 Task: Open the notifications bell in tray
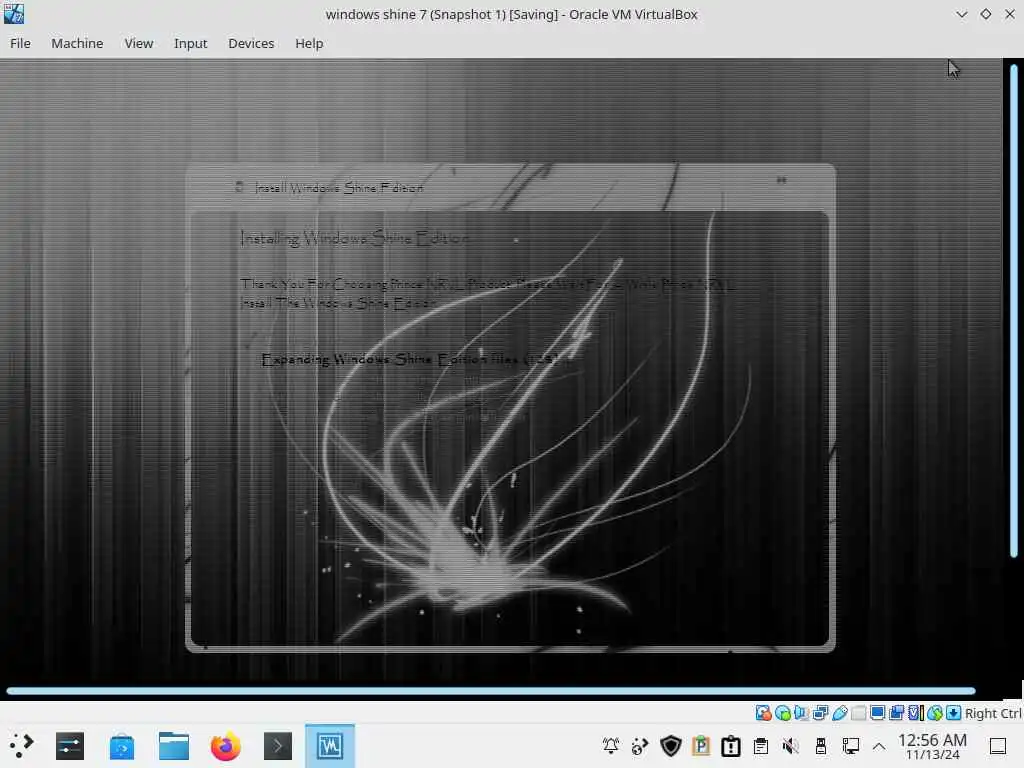click(x=611, y=746)
